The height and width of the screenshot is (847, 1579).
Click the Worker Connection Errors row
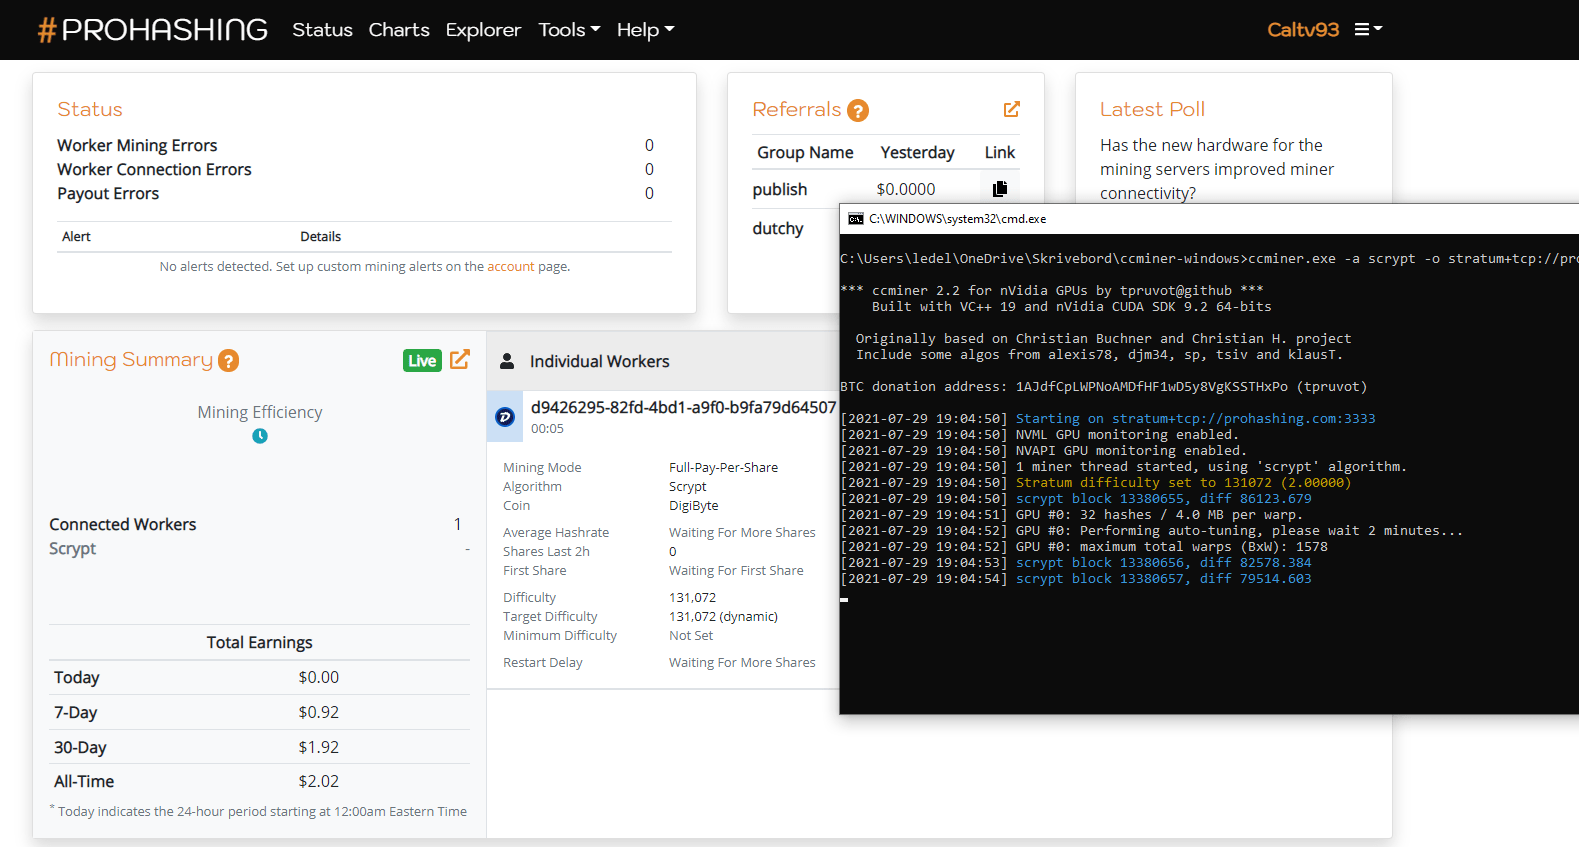pos(364,170)
